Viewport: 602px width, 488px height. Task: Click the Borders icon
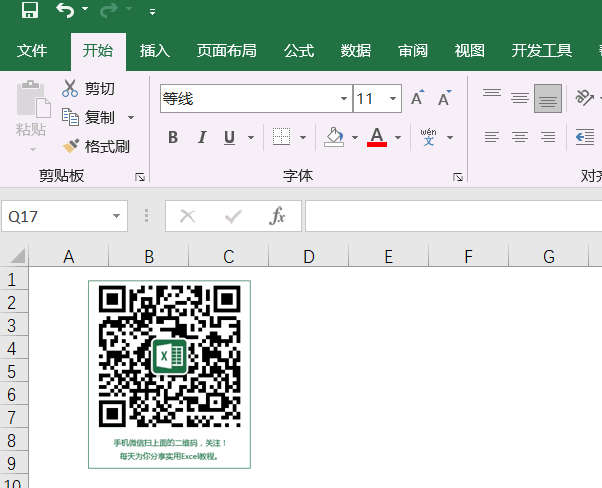[x=281, y=137]
